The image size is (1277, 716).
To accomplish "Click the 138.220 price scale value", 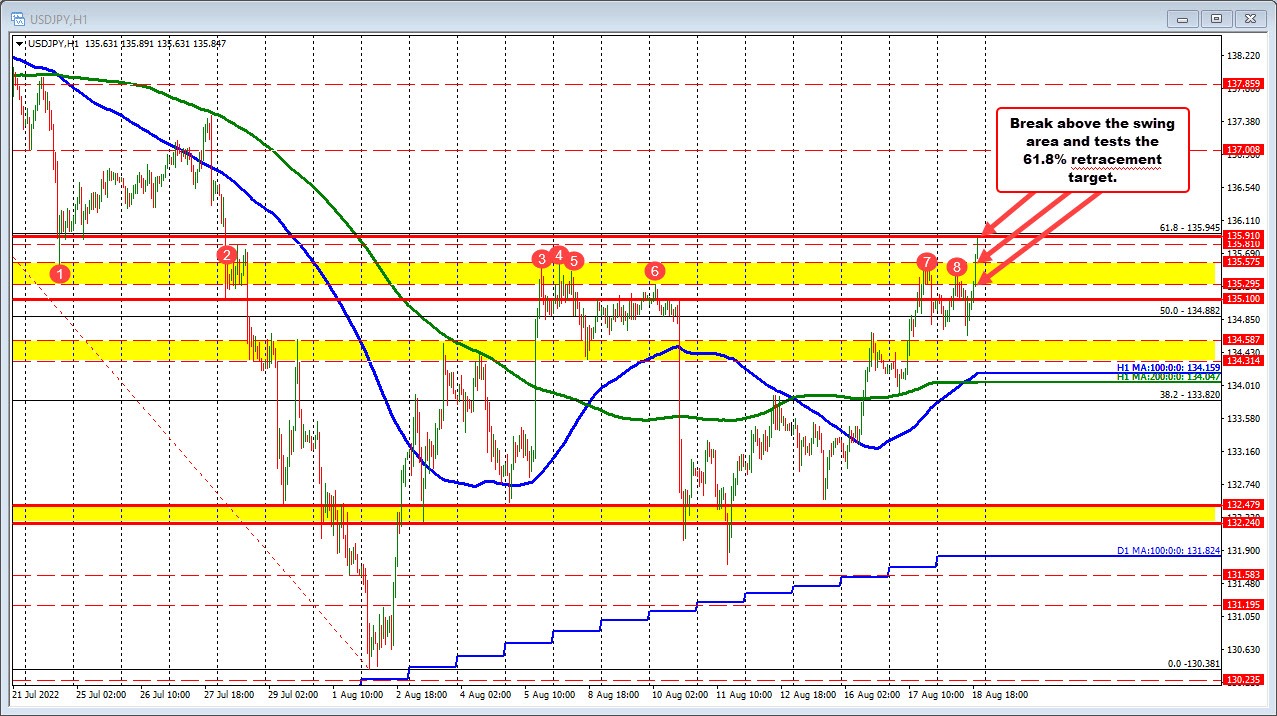I will coord(1245,56).
